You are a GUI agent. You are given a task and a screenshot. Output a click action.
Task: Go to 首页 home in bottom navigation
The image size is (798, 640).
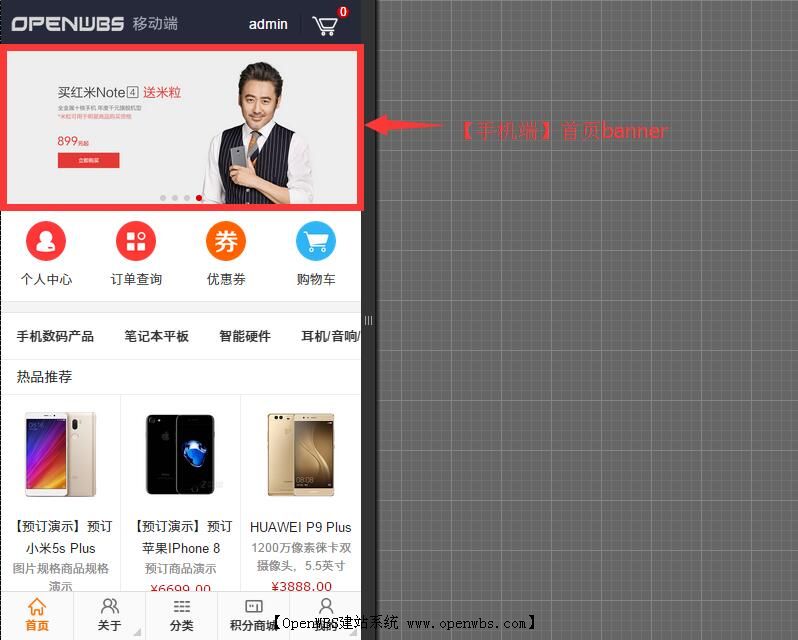click(37, 614)
